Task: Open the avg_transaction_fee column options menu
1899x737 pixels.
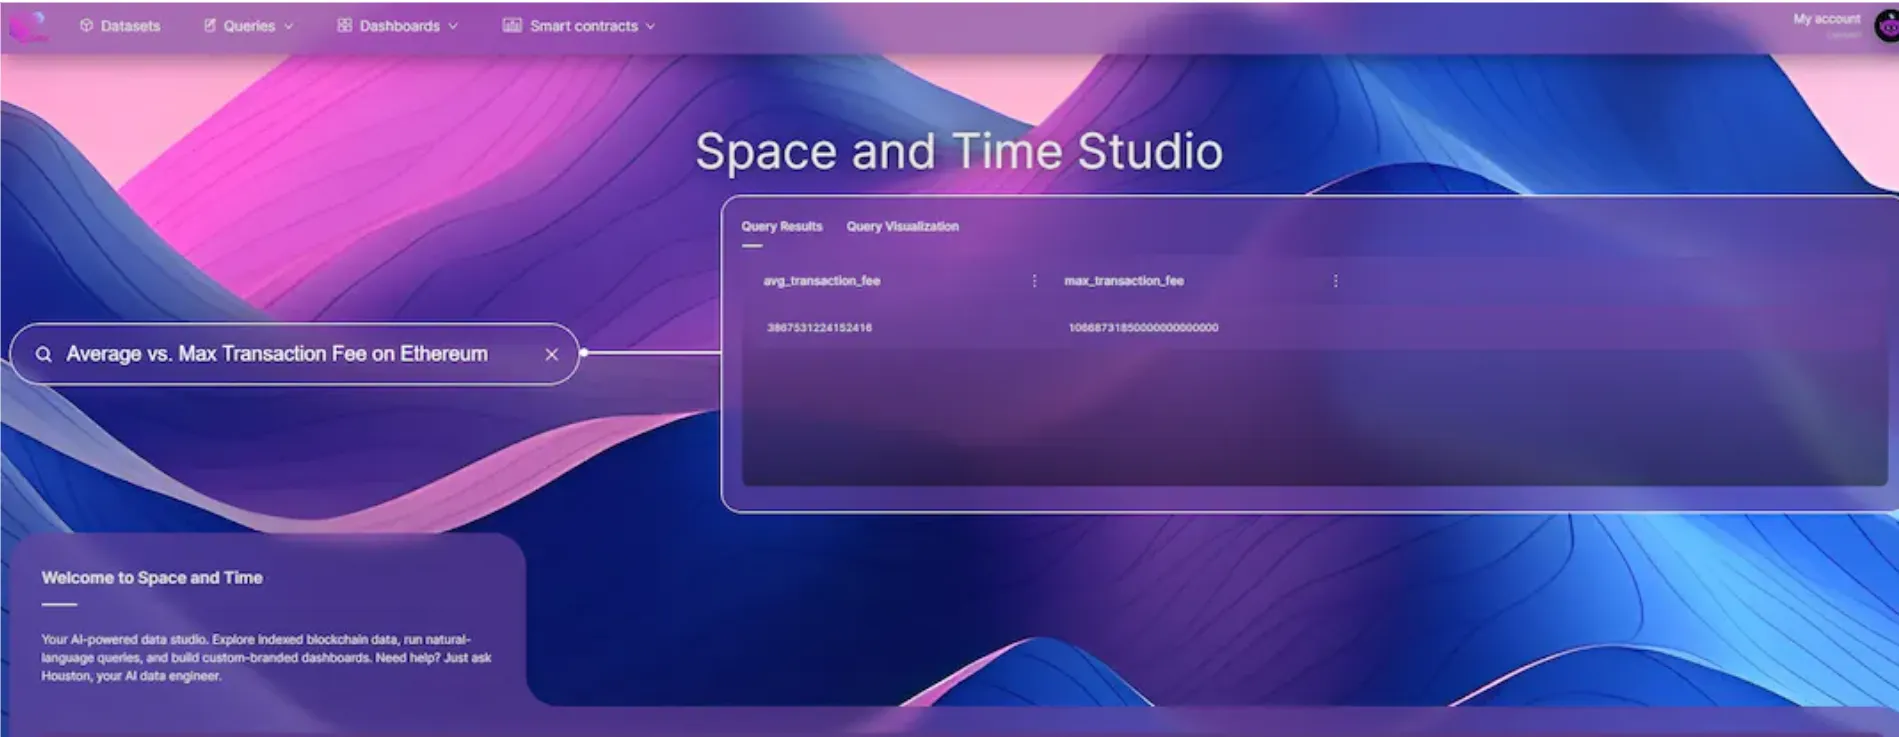Action: click(1034, 281)
